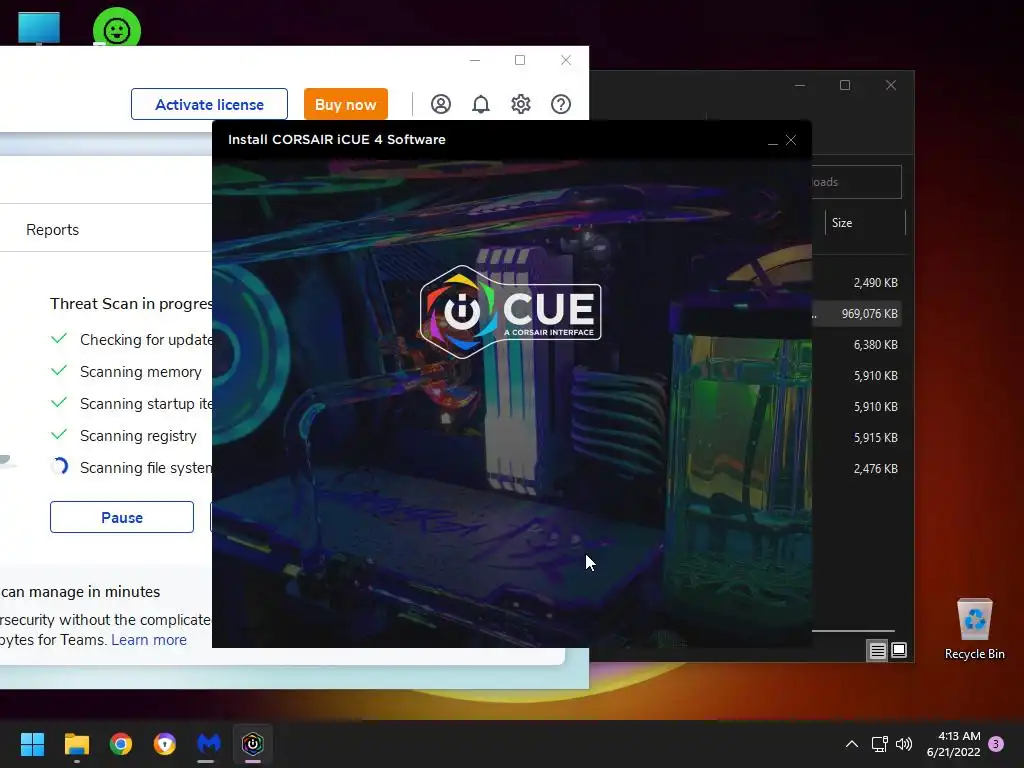Image resolution: width=1024 pixels, height=768 pixels.
Task: Click the File Explorer search box
Action: click(x=856, y=182)
